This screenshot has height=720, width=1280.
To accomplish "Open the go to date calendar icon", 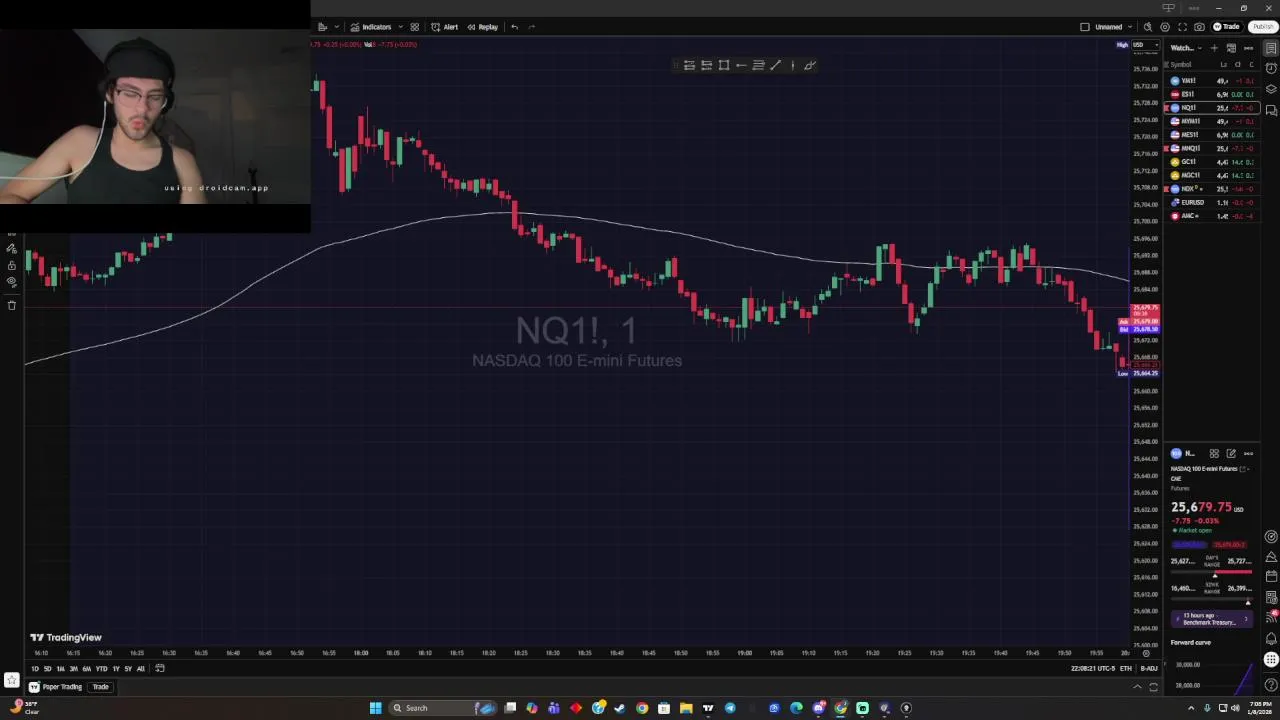I will 160,669.
